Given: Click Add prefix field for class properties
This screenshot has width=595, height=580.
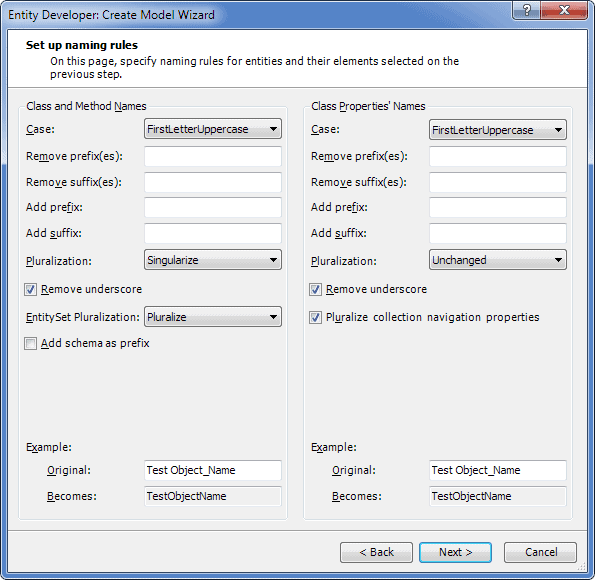Looking at the screenshot, I should coord(498,207).
